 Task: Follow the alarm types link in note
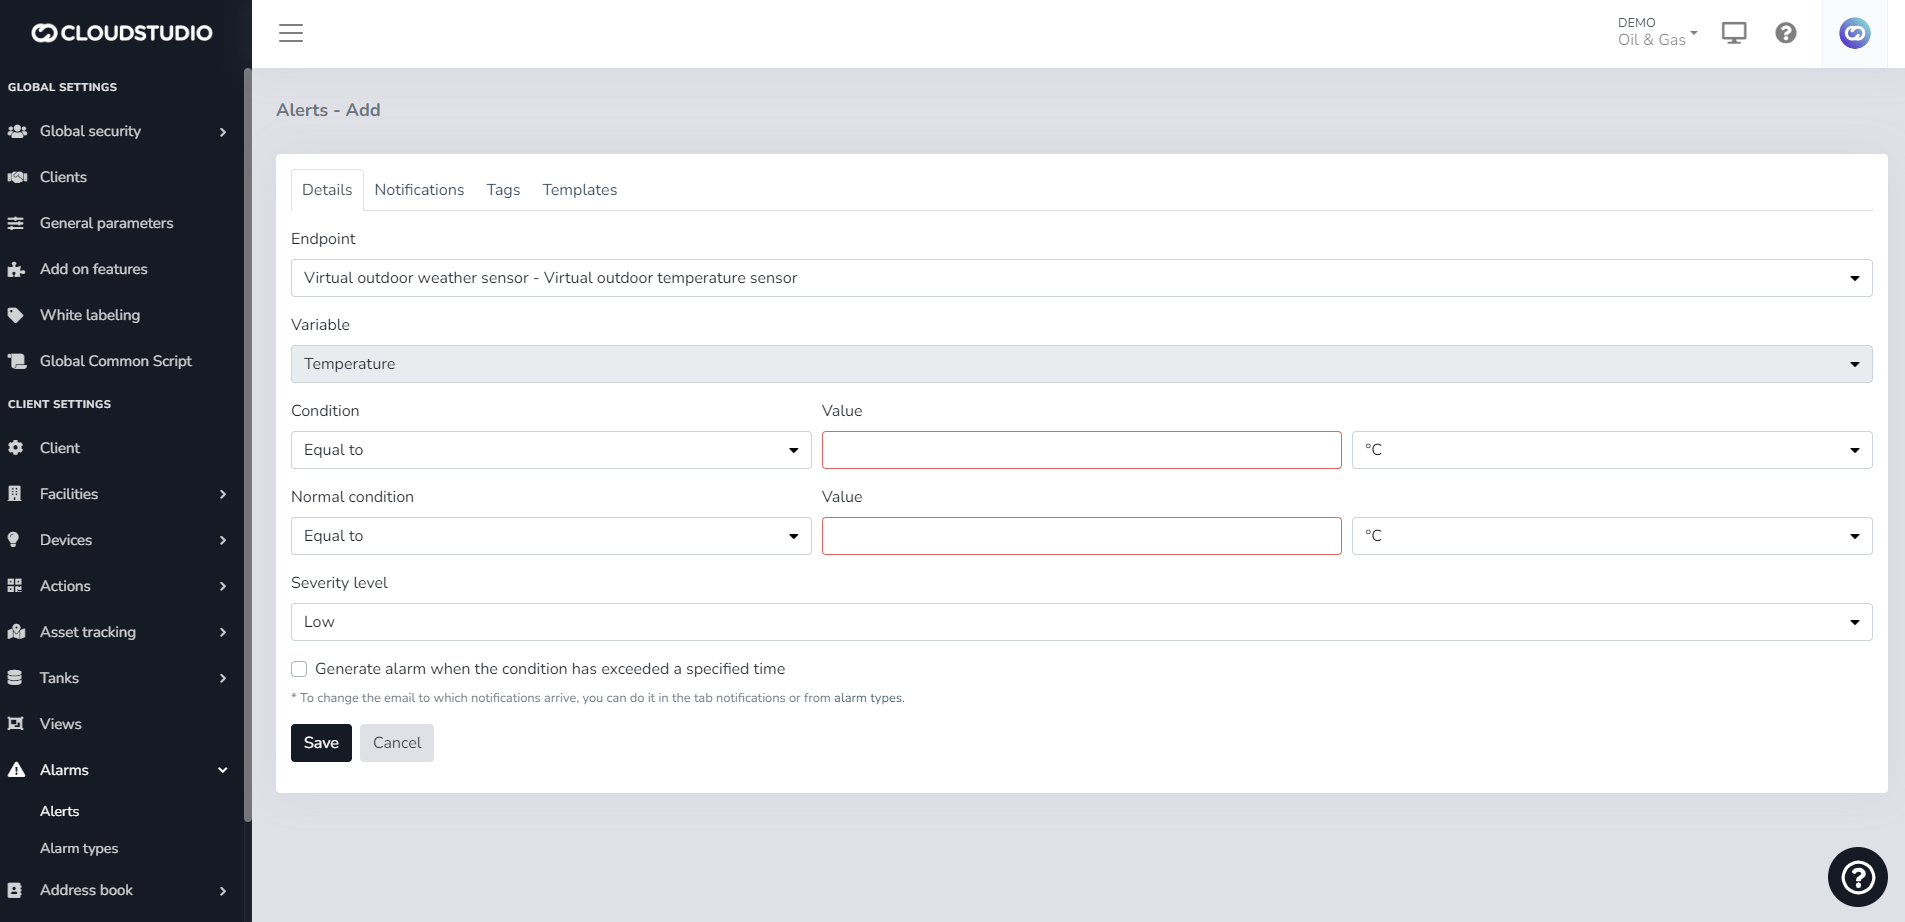pyautogui.click(x=867, y=698)
